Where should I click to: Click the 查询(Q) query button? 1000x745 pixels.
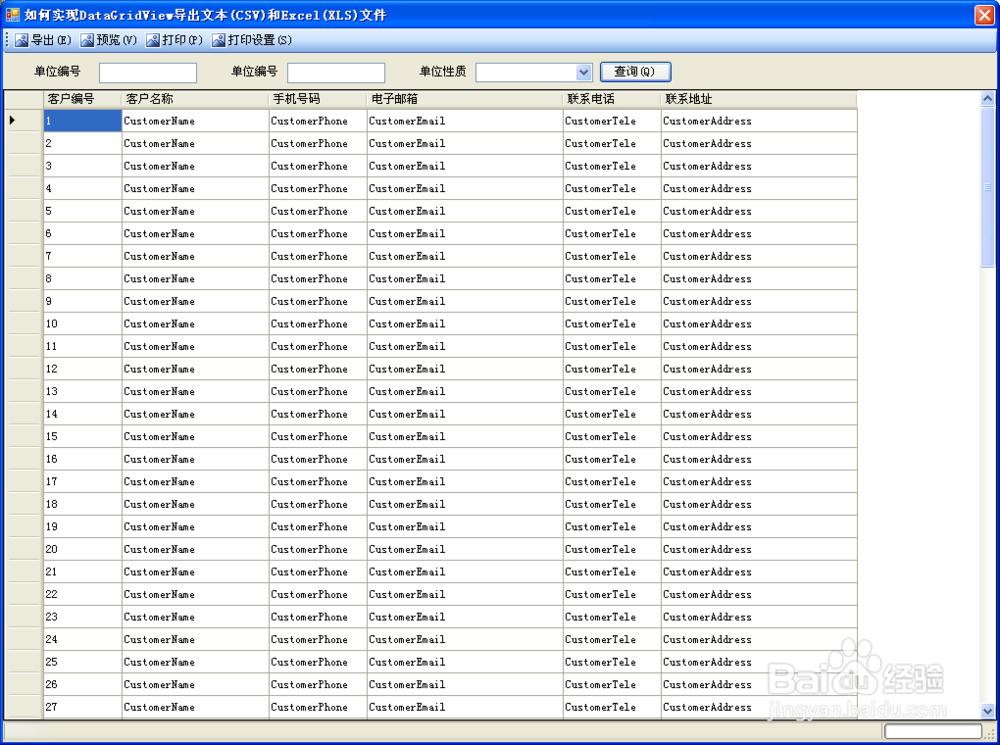point(636,71)
